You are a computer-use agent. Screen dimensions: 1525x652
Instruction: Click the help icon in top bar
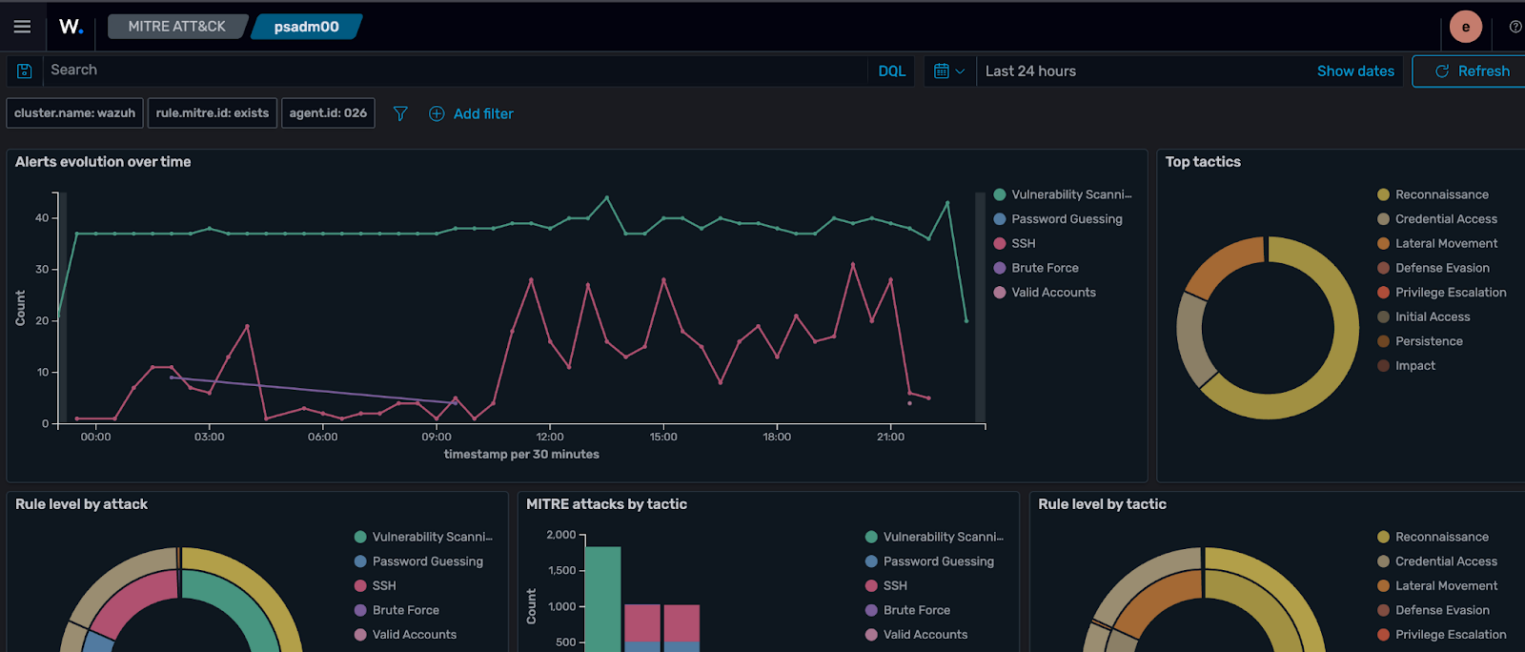(1514, 27)
